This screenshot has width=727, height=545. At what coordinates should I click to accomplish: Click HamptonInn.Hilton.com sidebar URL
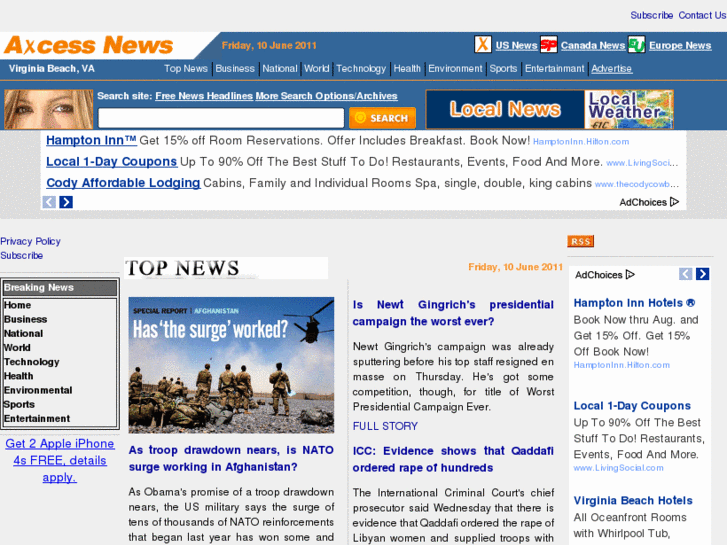pos(622,365)
